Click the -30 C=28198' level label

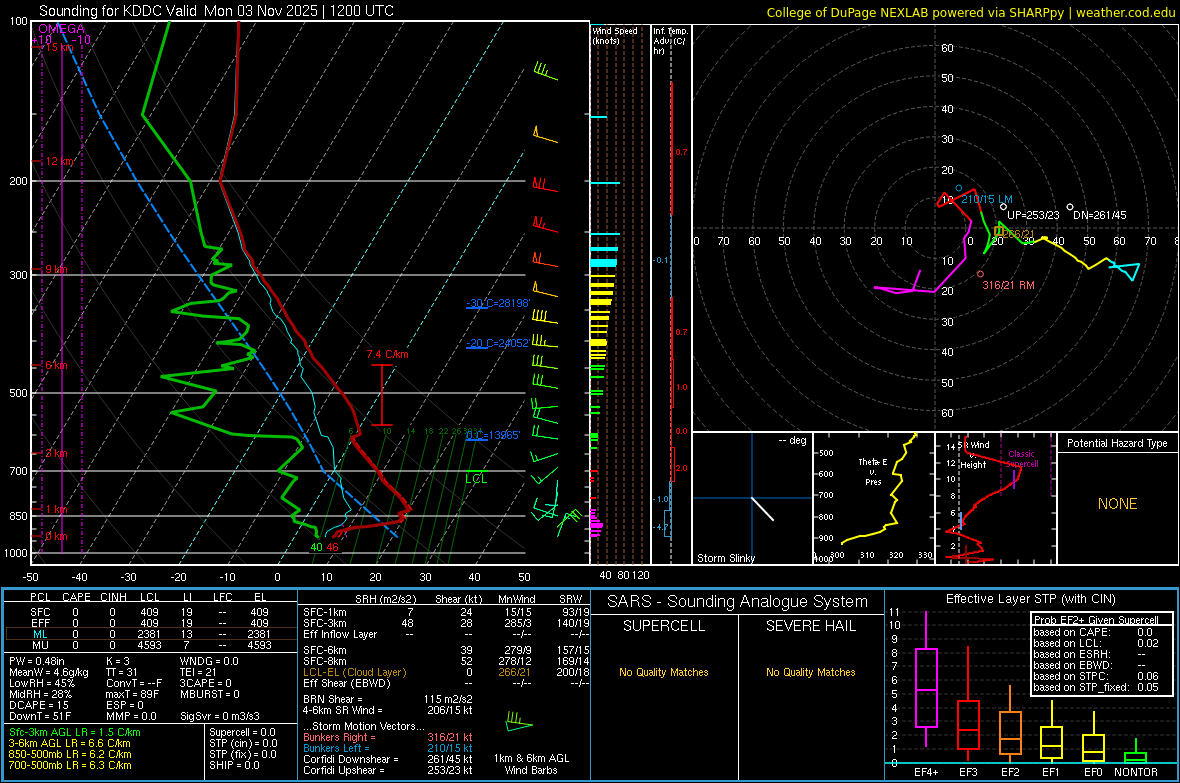pyautogui.click(x=498, y=303)
